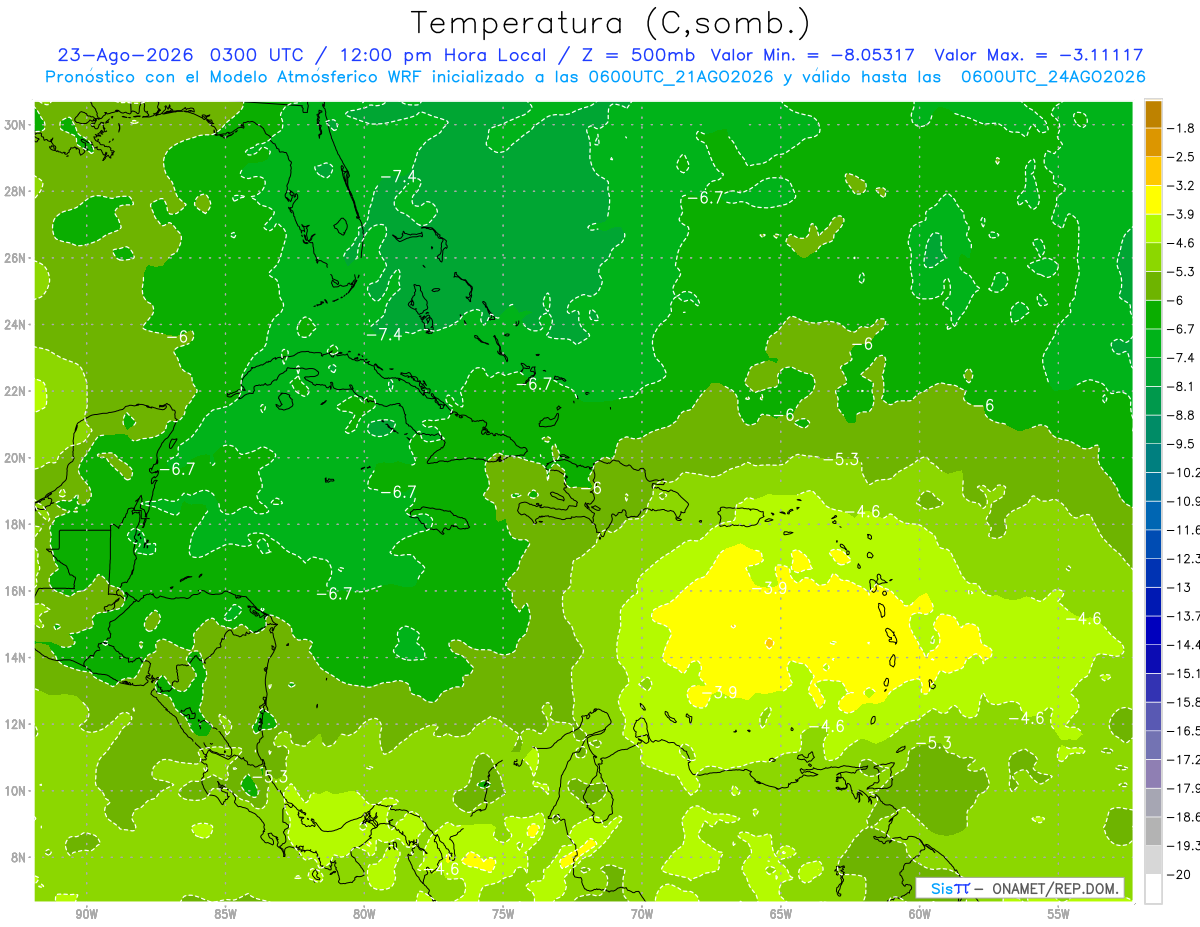Click the "Temperatura (C,somb.)" chart title
1200x927 pixels.
[x=611, y=22]
